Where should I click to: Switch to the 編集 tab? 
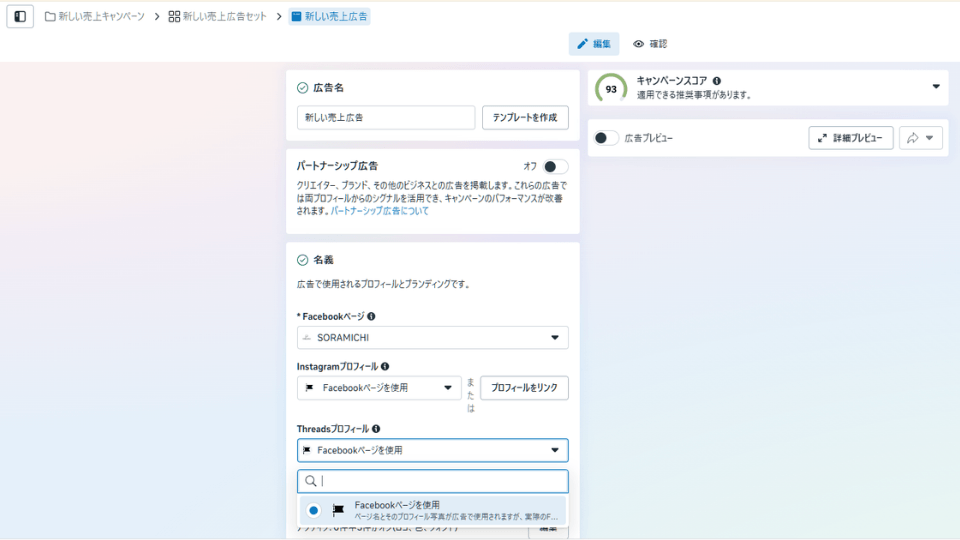[594, 44]
